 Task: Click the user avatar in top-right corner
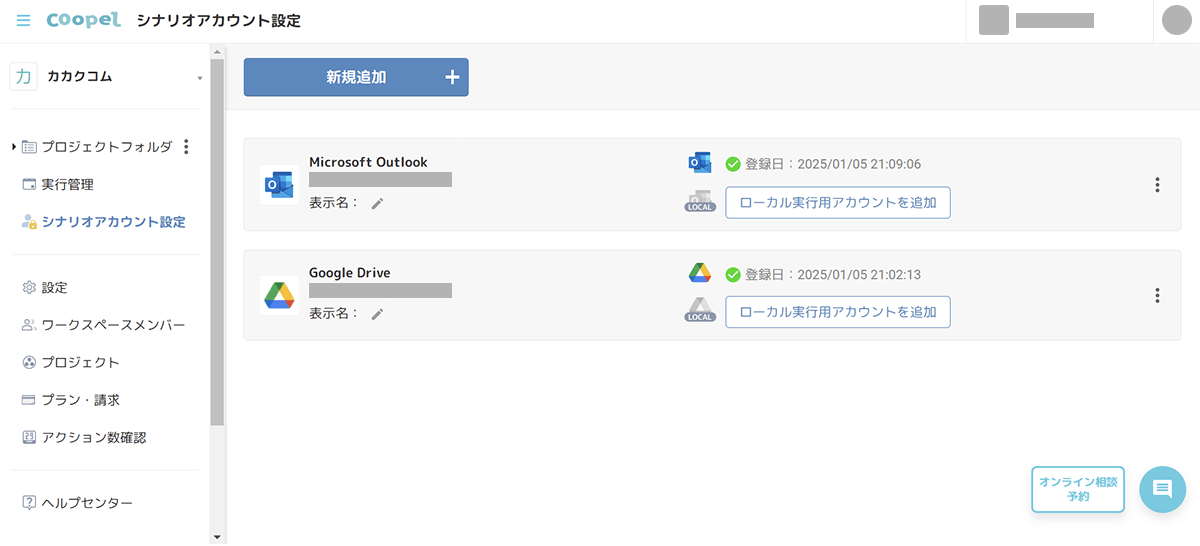[x=1178, y=21]
